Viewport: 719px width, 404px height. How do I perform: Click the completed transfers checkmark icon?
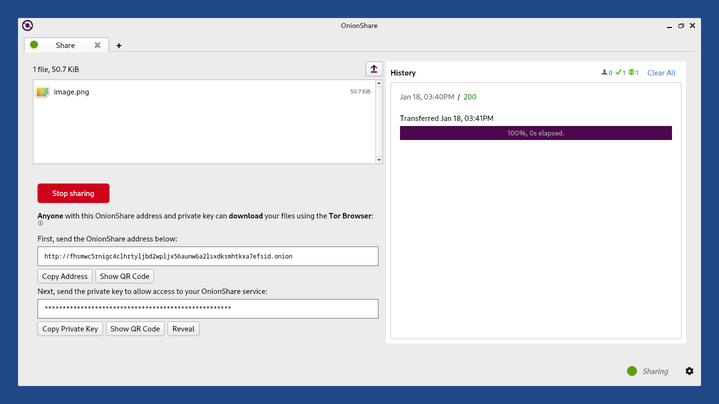coord(618,72)
